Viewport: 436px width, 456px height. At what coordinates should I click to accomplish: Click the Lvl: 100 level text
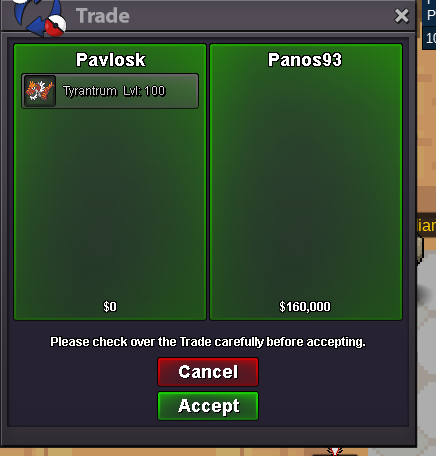144,91
